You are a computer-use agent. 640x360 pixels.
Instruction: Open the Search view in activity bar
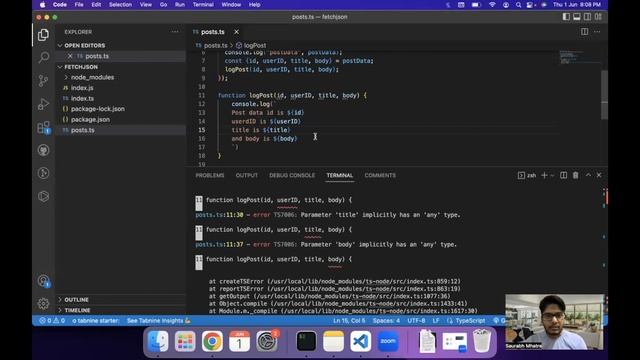point(43,57)
